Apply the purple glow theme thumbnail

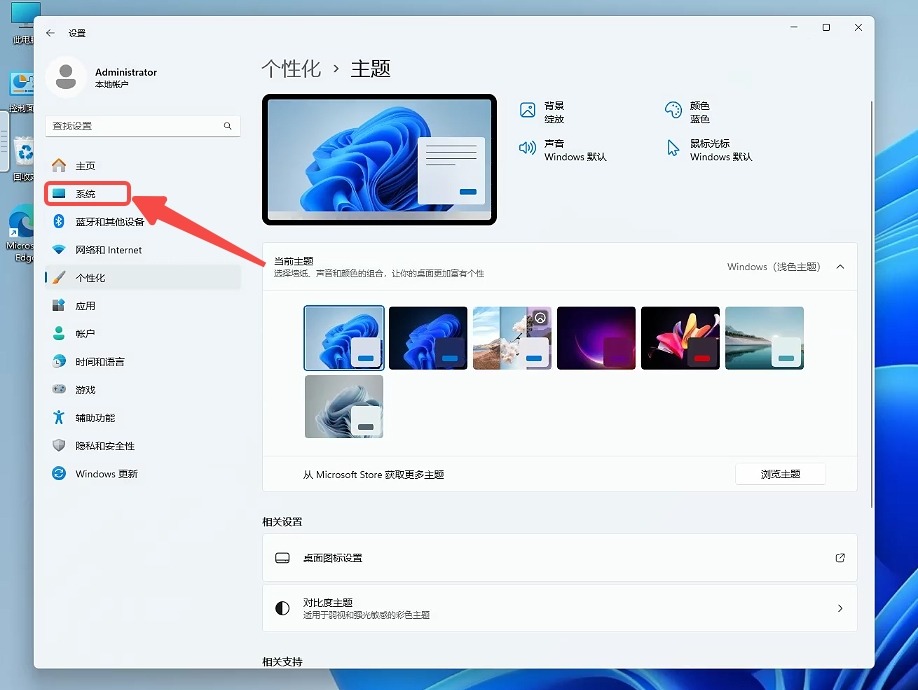click(596, 338)
